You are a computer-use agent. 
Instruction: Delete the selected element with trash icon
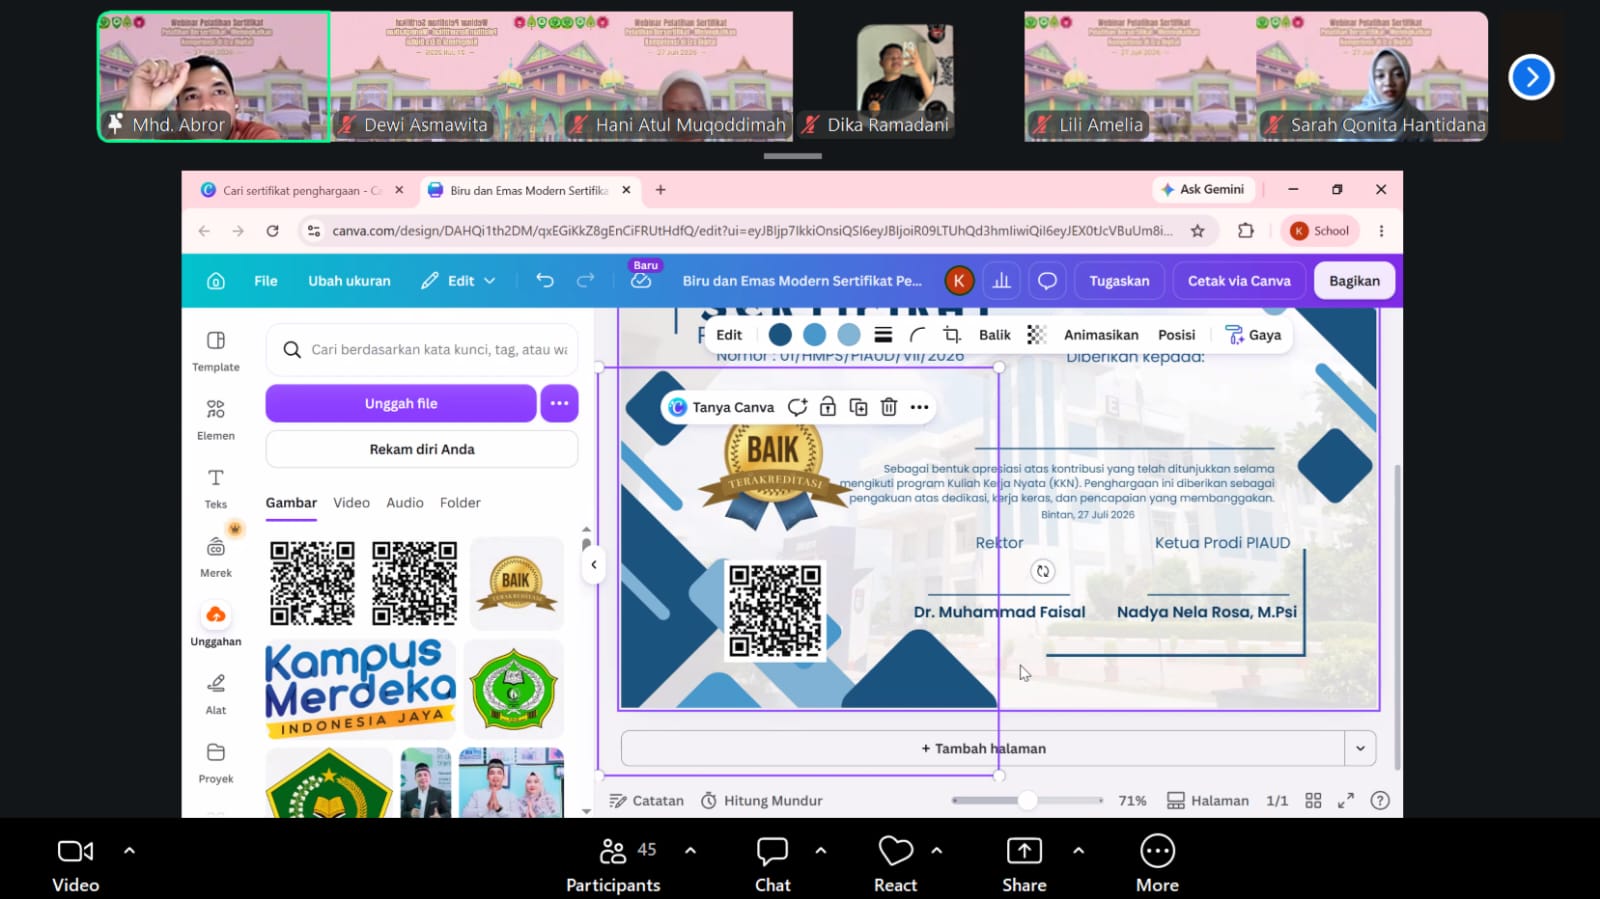889,407
